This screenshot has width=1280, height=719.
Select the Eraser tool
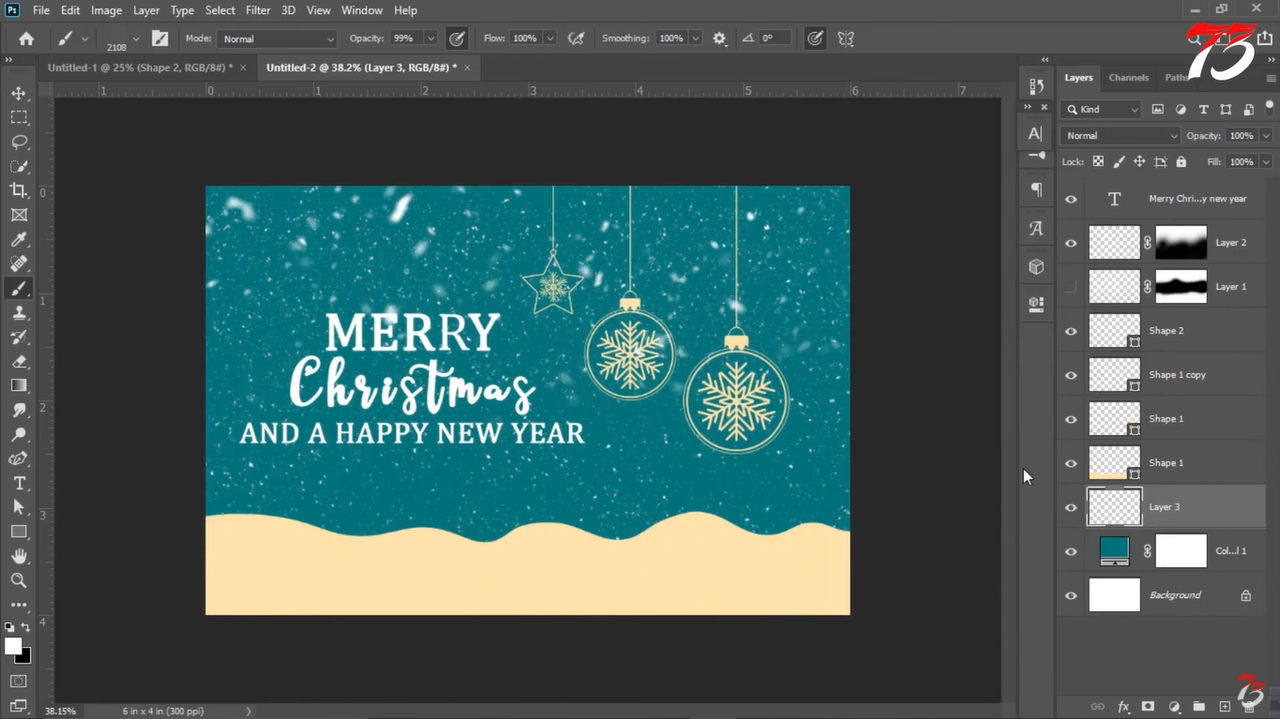click(x=19, y=361)
